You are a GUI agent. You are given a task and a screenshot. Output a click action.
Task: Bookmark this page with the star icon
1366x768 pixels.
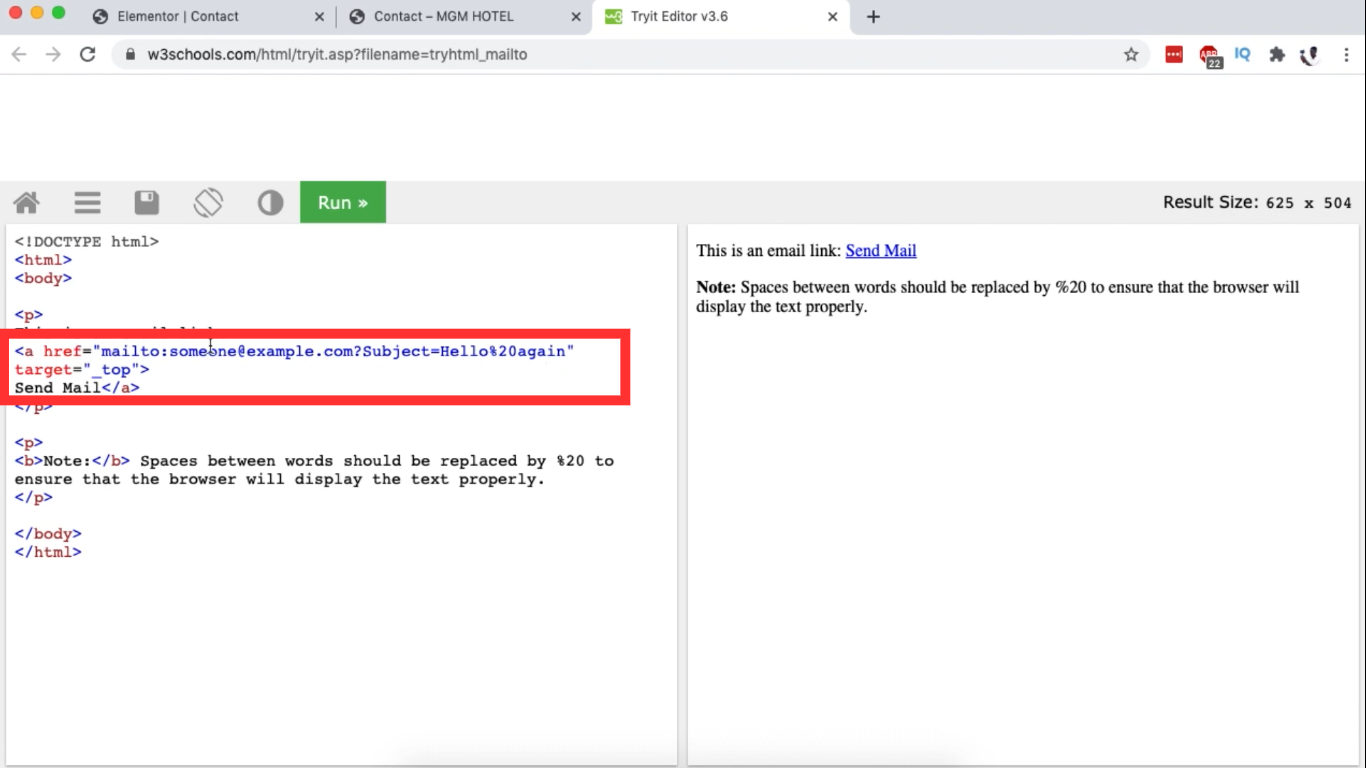point(1131,55)
